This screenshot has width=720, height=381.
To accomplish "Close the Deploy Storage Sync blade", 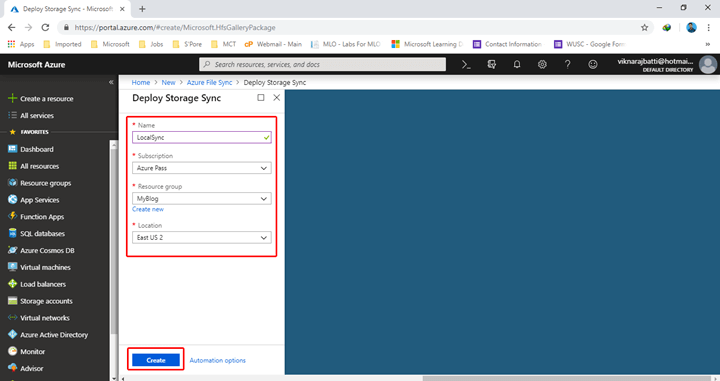I will (276, 97).
